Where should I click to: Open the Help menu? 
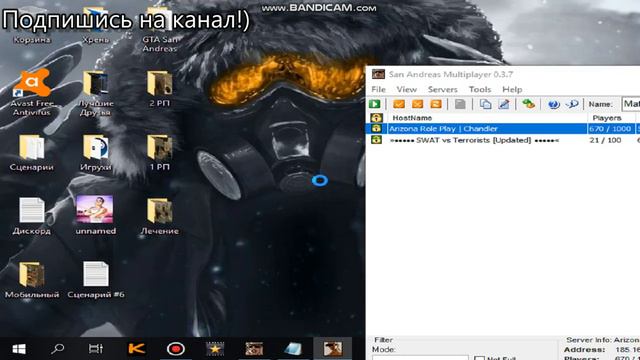[x=512, y=89]
